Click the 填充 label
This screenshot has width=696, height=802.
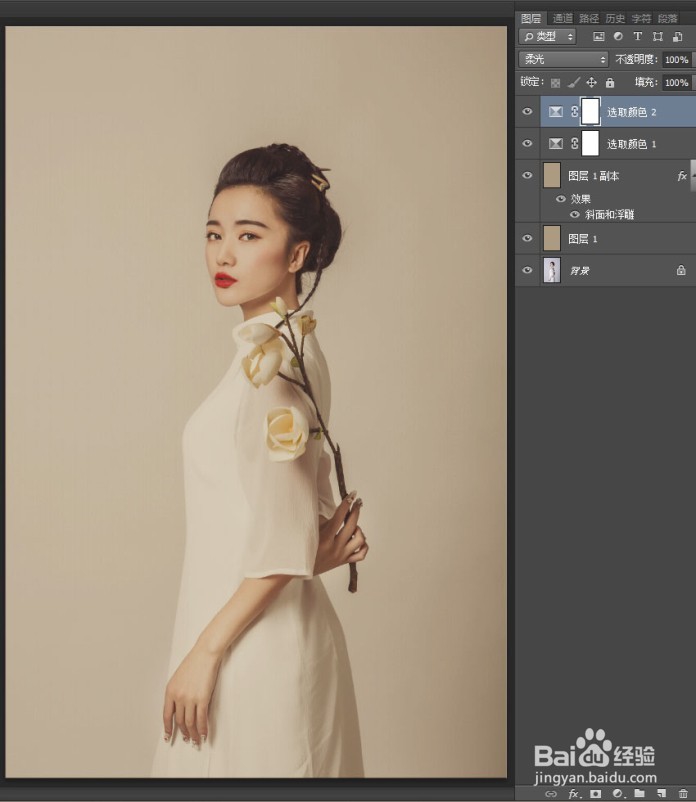coord(646,82)
